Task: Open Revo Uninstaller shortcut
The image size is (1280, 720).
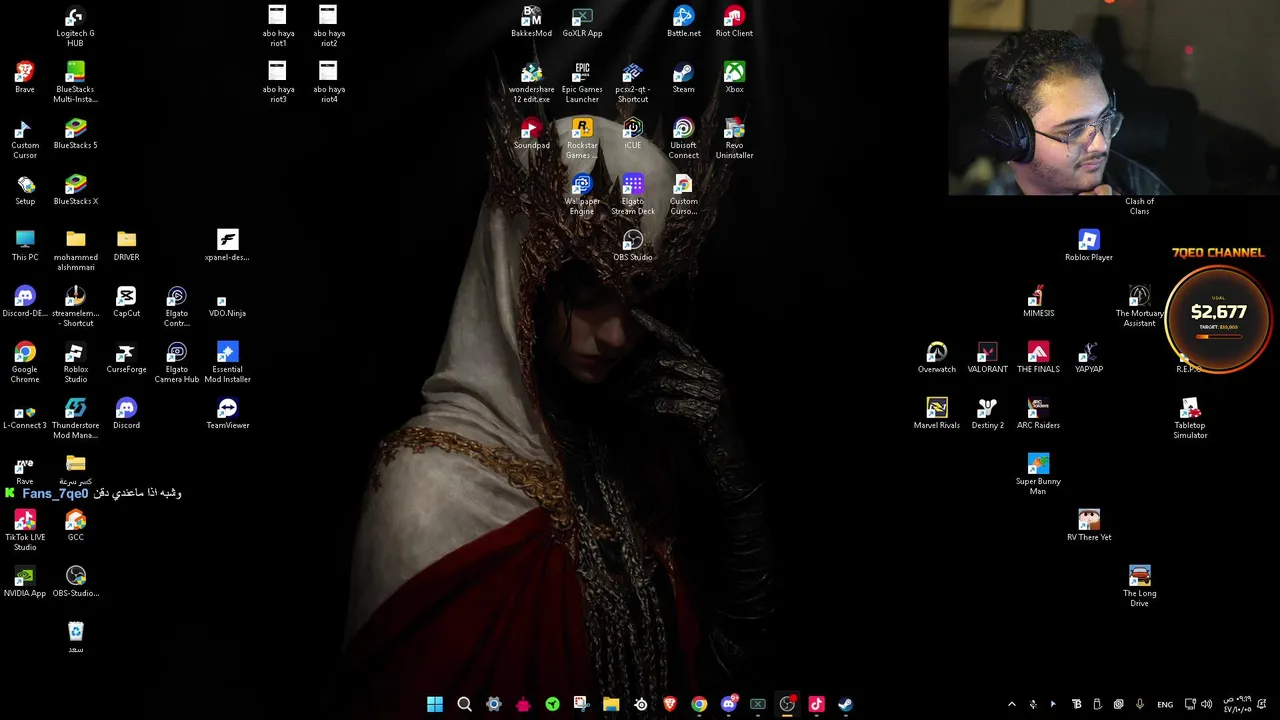Action: (x=734, y=139)
